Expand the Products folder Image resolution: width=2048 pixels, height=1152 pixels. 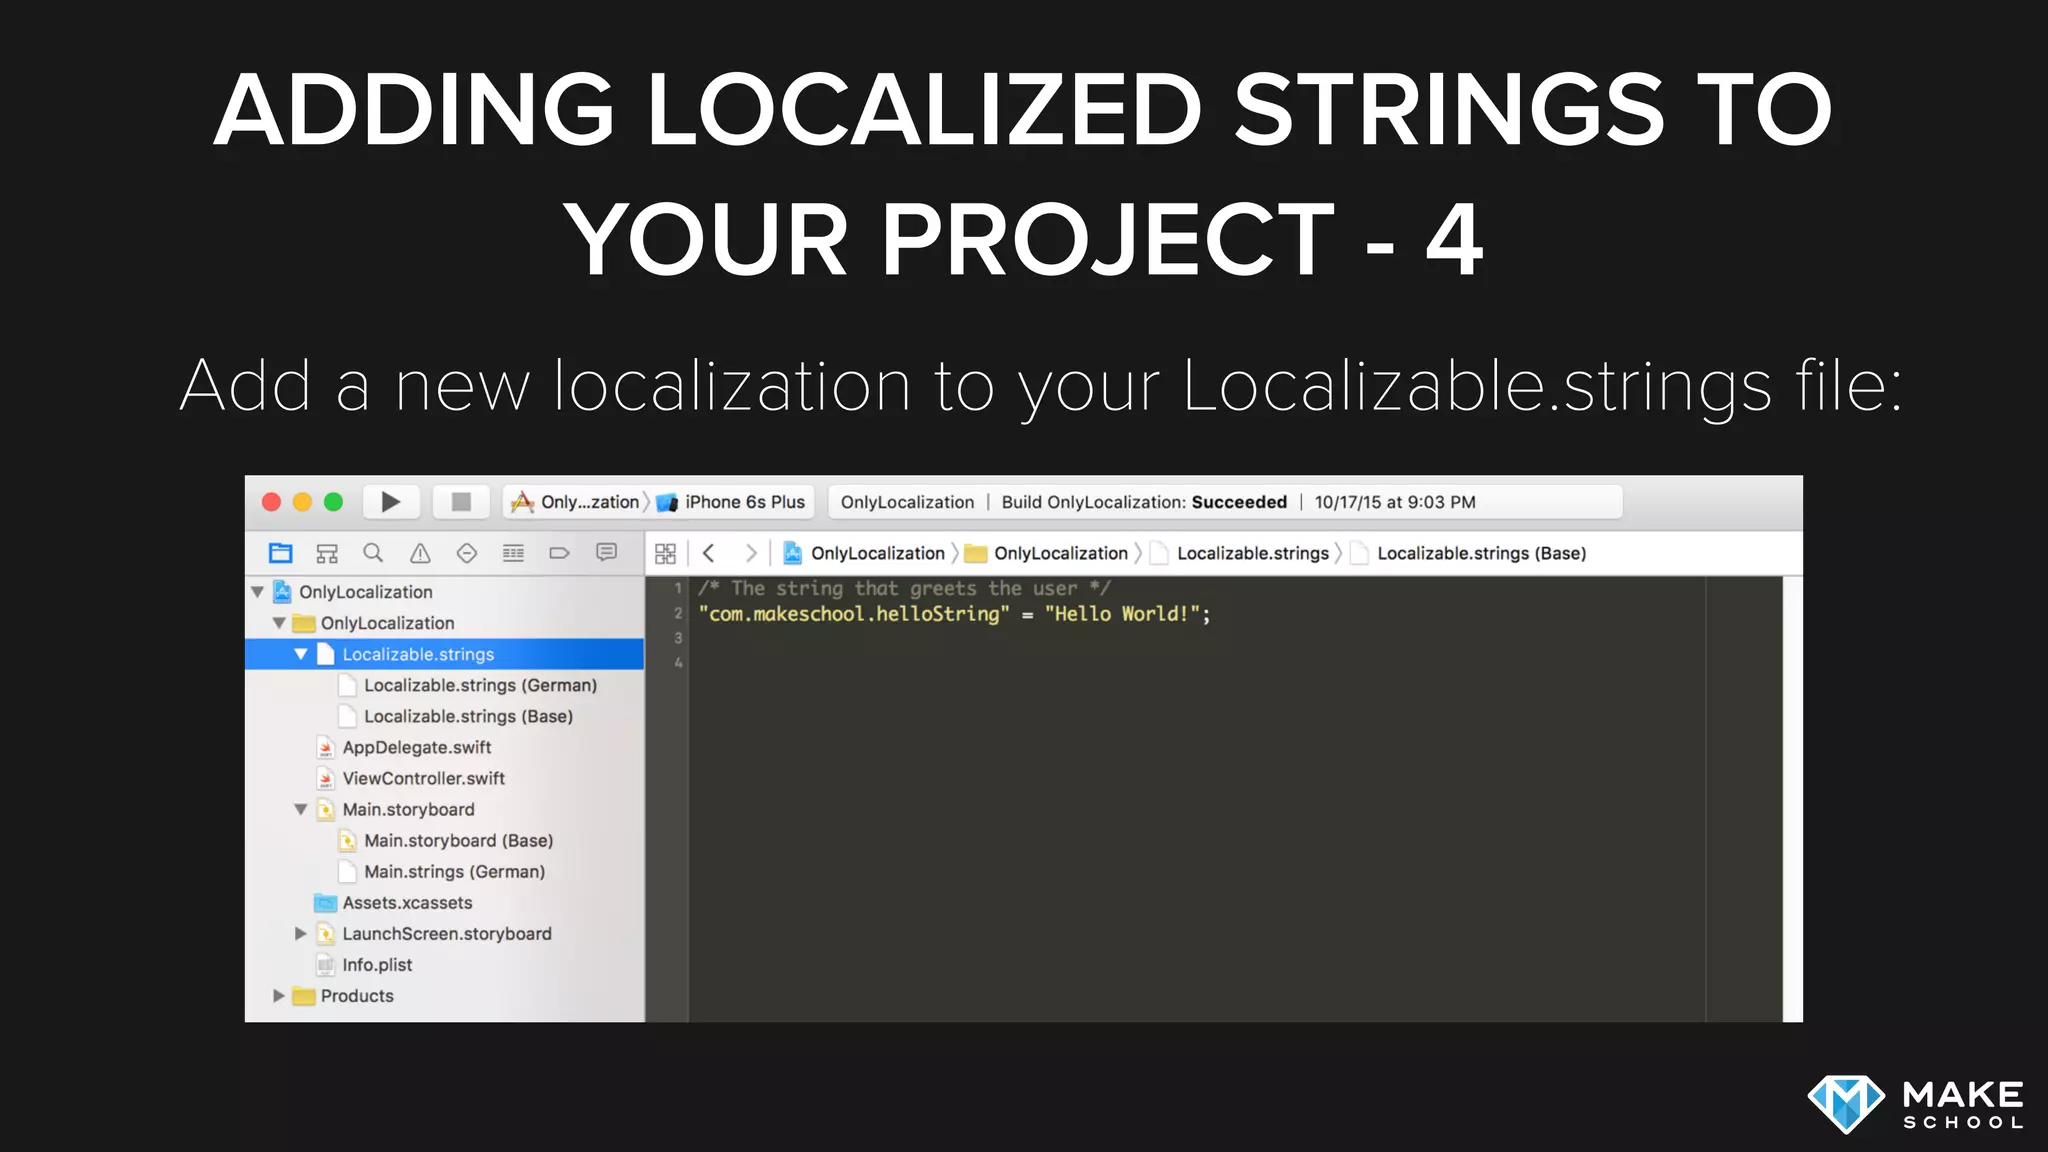point(279,996)
